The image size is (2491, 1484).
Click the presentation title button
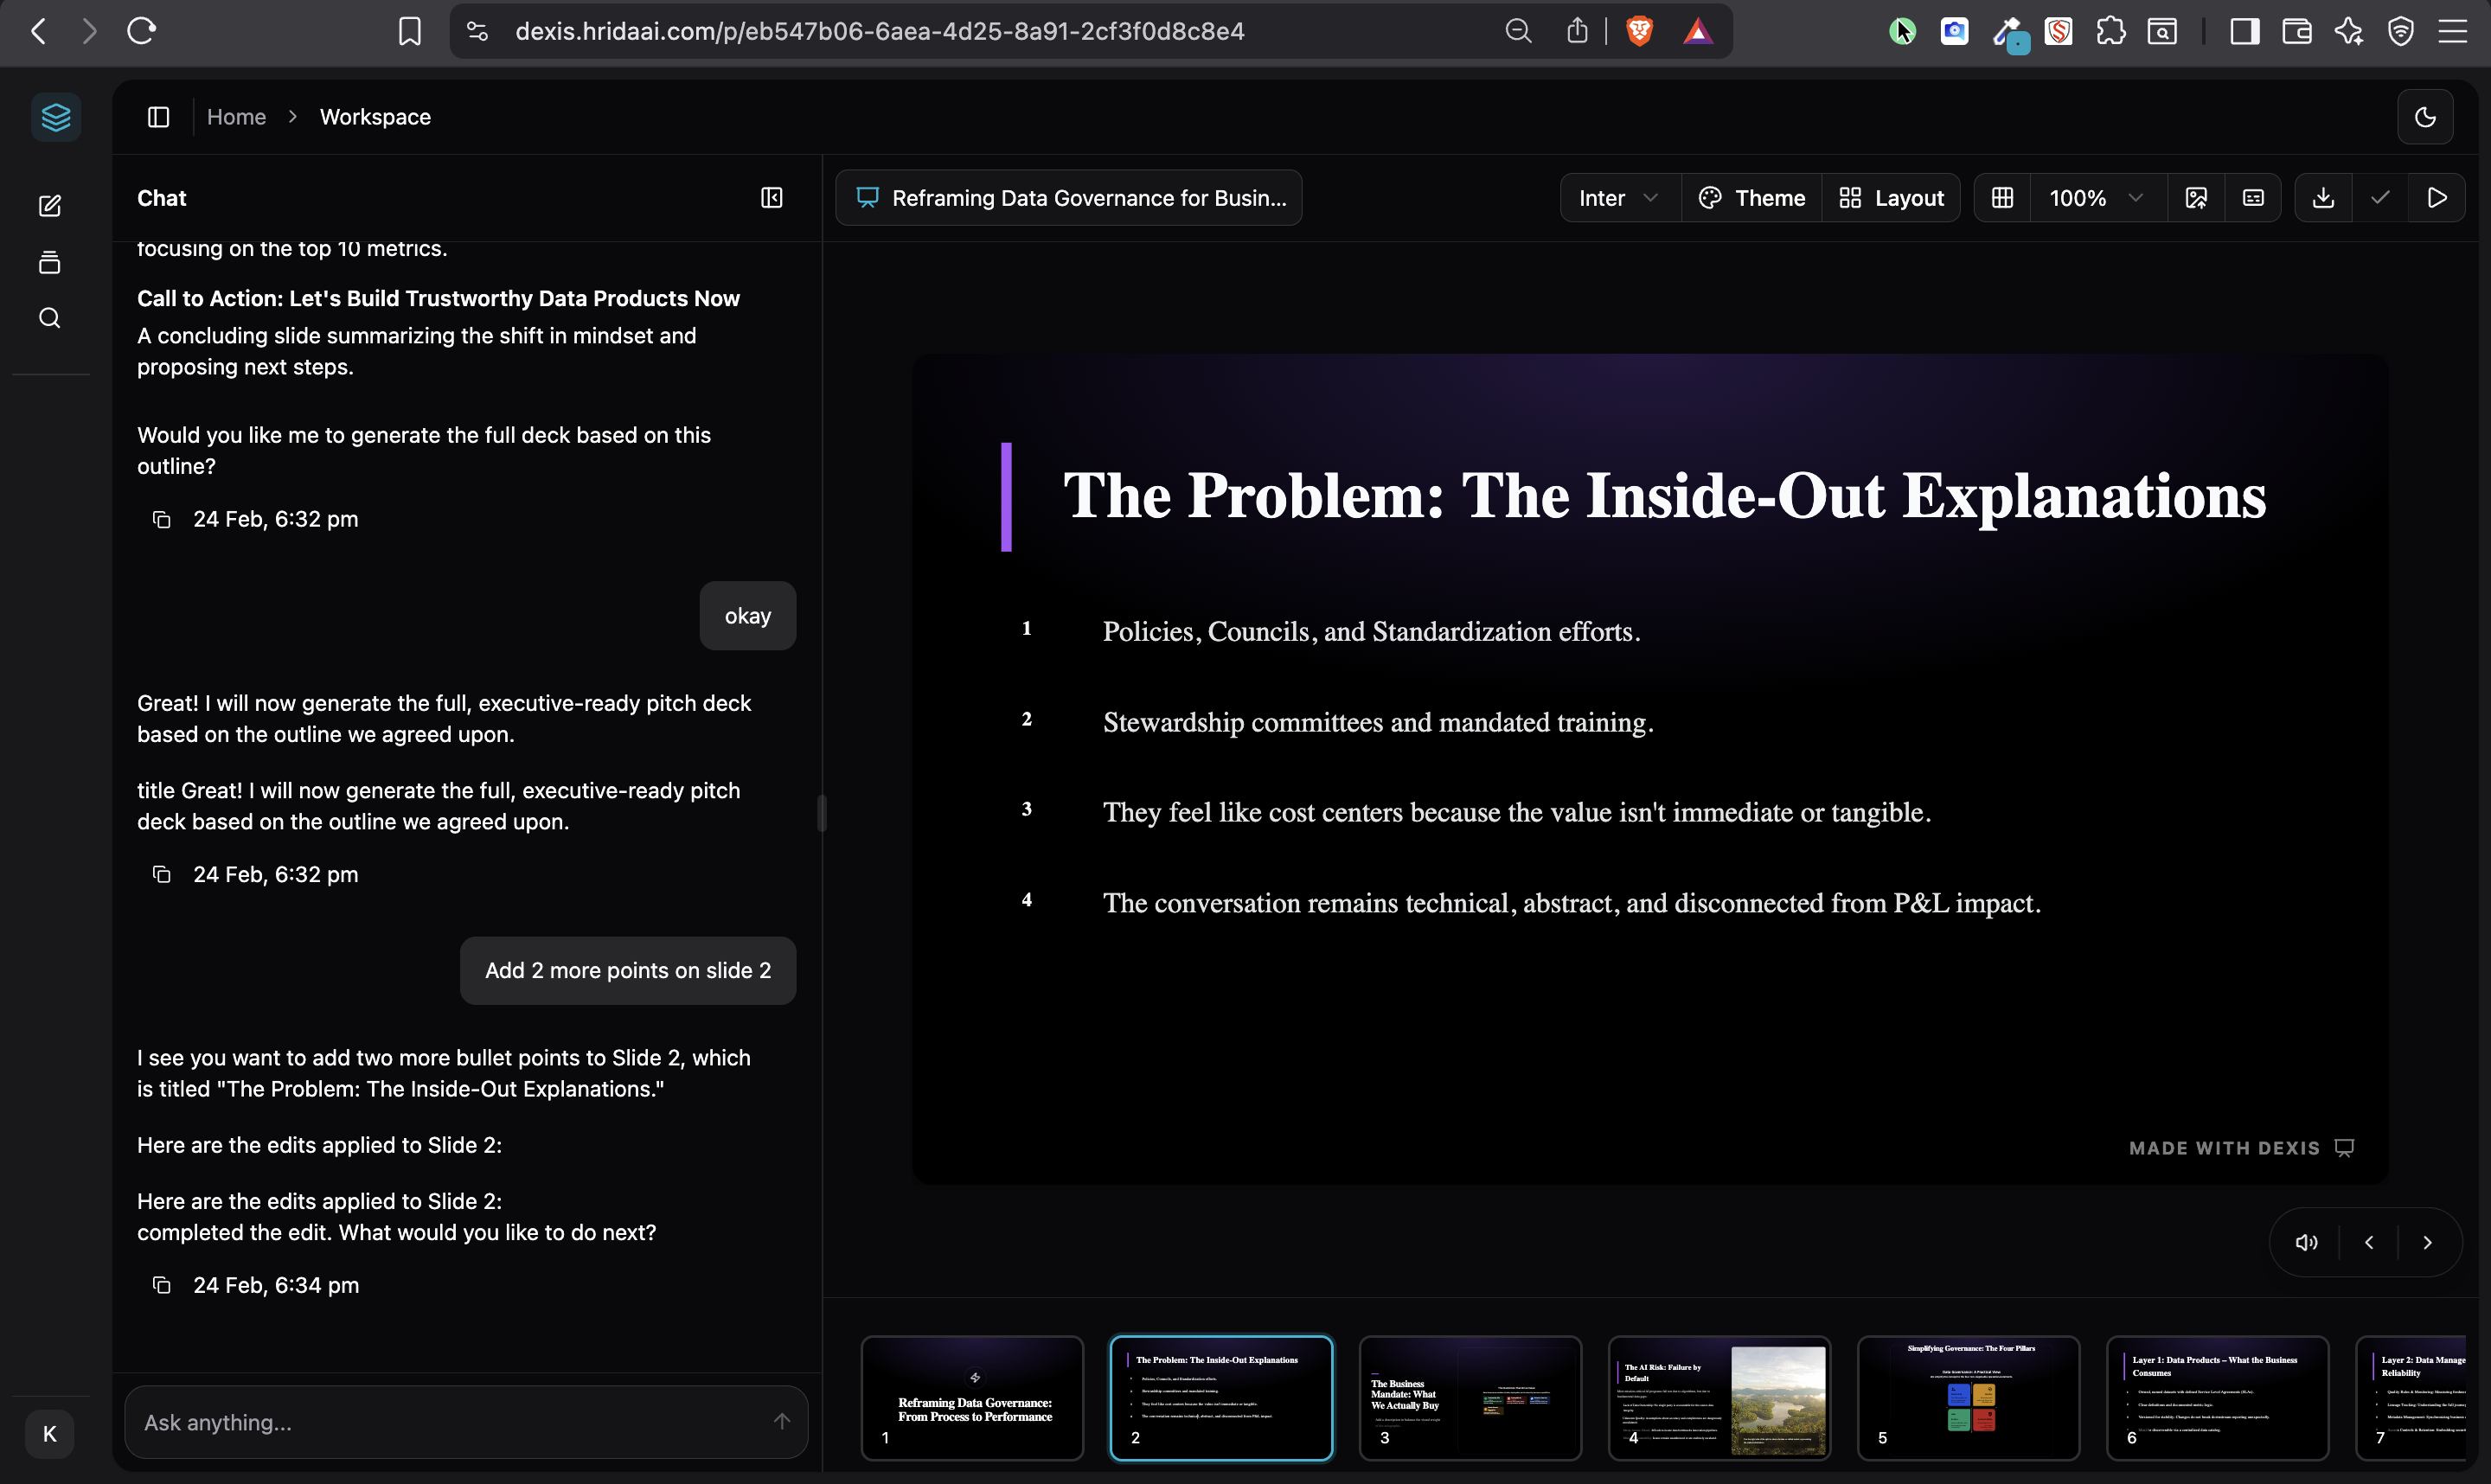[1068, 198]
